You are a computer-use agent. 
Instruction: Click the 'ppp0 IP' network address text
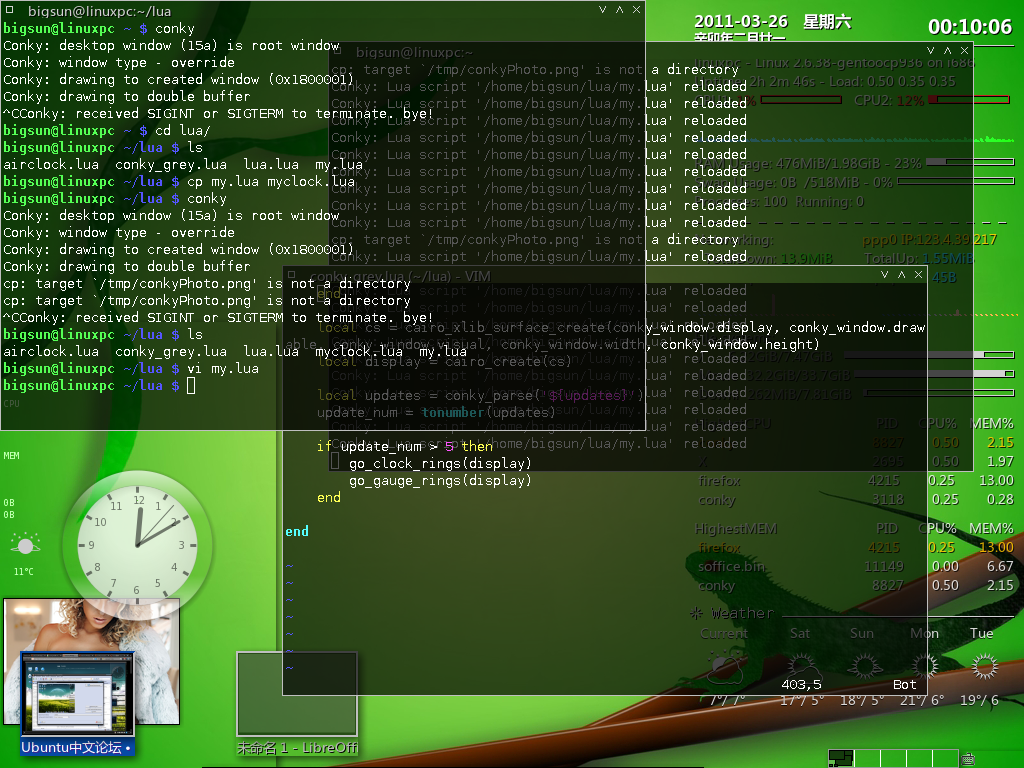(929, 240)
